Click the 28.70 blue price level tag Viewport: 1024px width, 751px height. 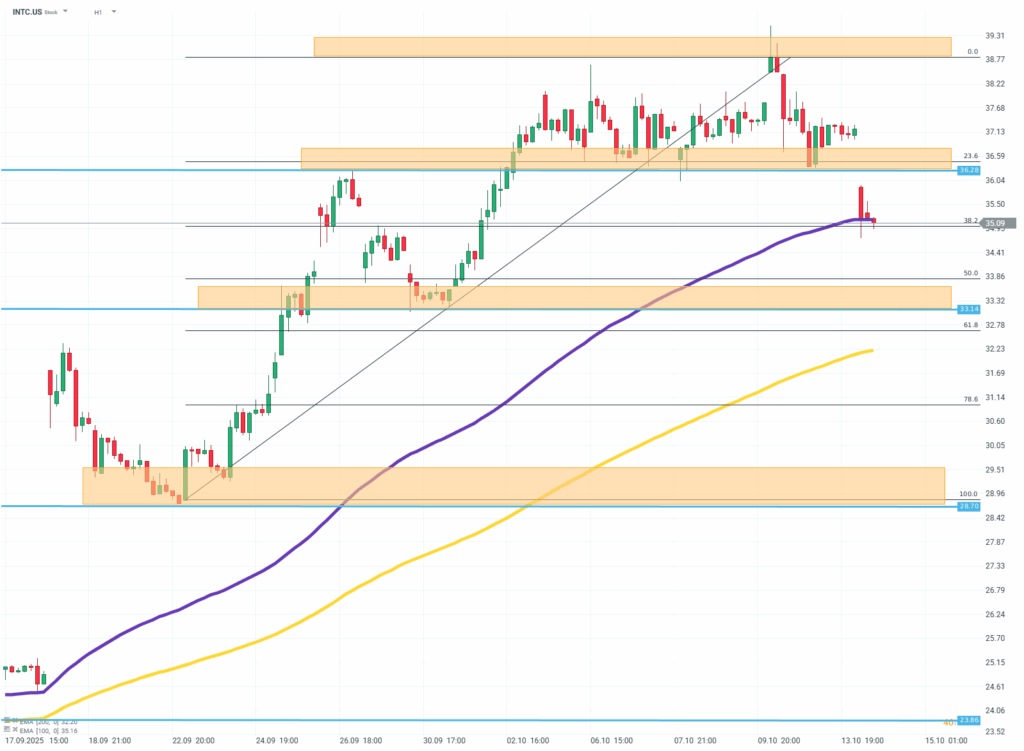(967, 507)
